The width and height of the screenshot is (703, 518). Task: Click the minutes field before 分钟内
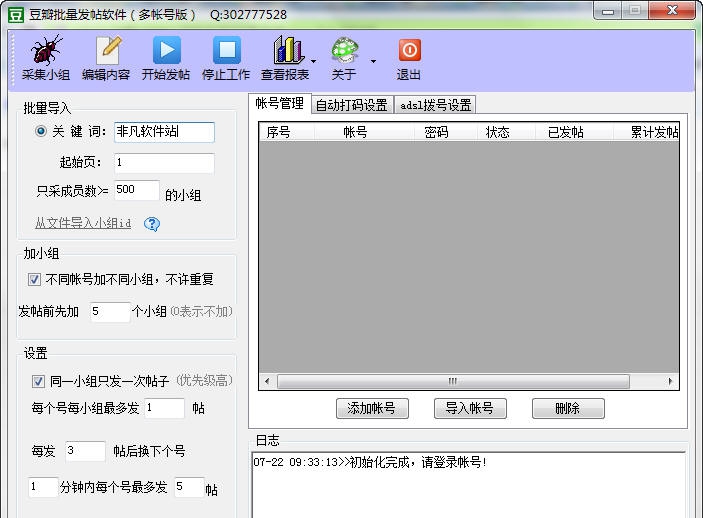point(43,487)
